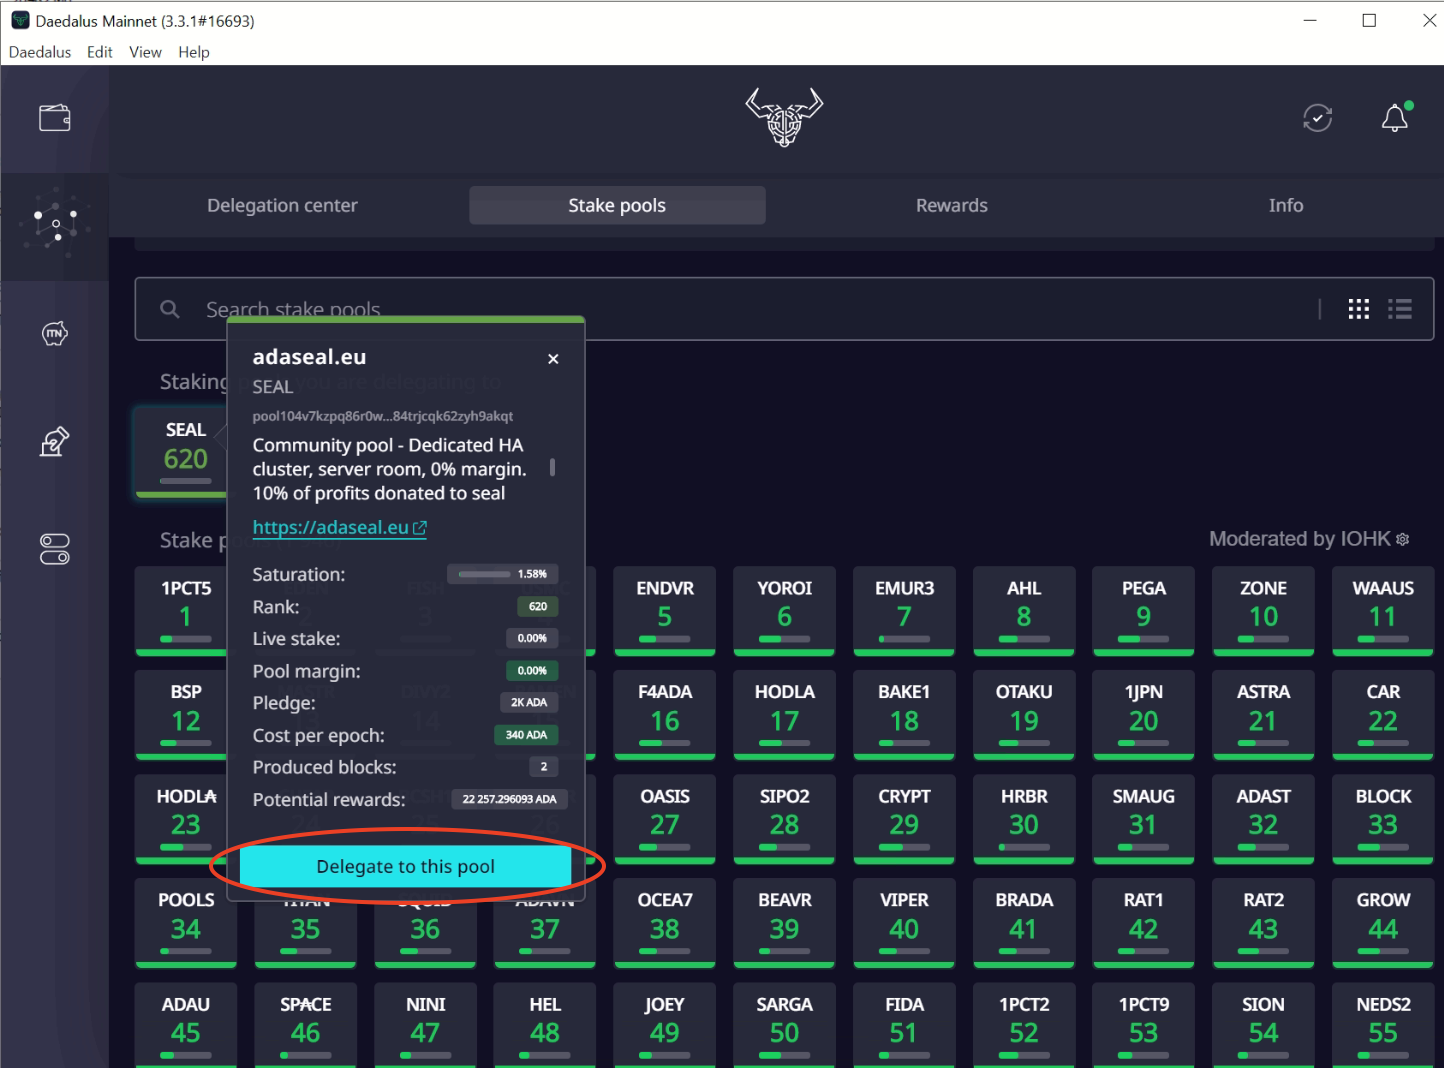Image resolution: width=1444 pixels, height=1068 pixels.
Task: Select the NEDS2 pool ranked 55
Action: tap(1383, 1025)
